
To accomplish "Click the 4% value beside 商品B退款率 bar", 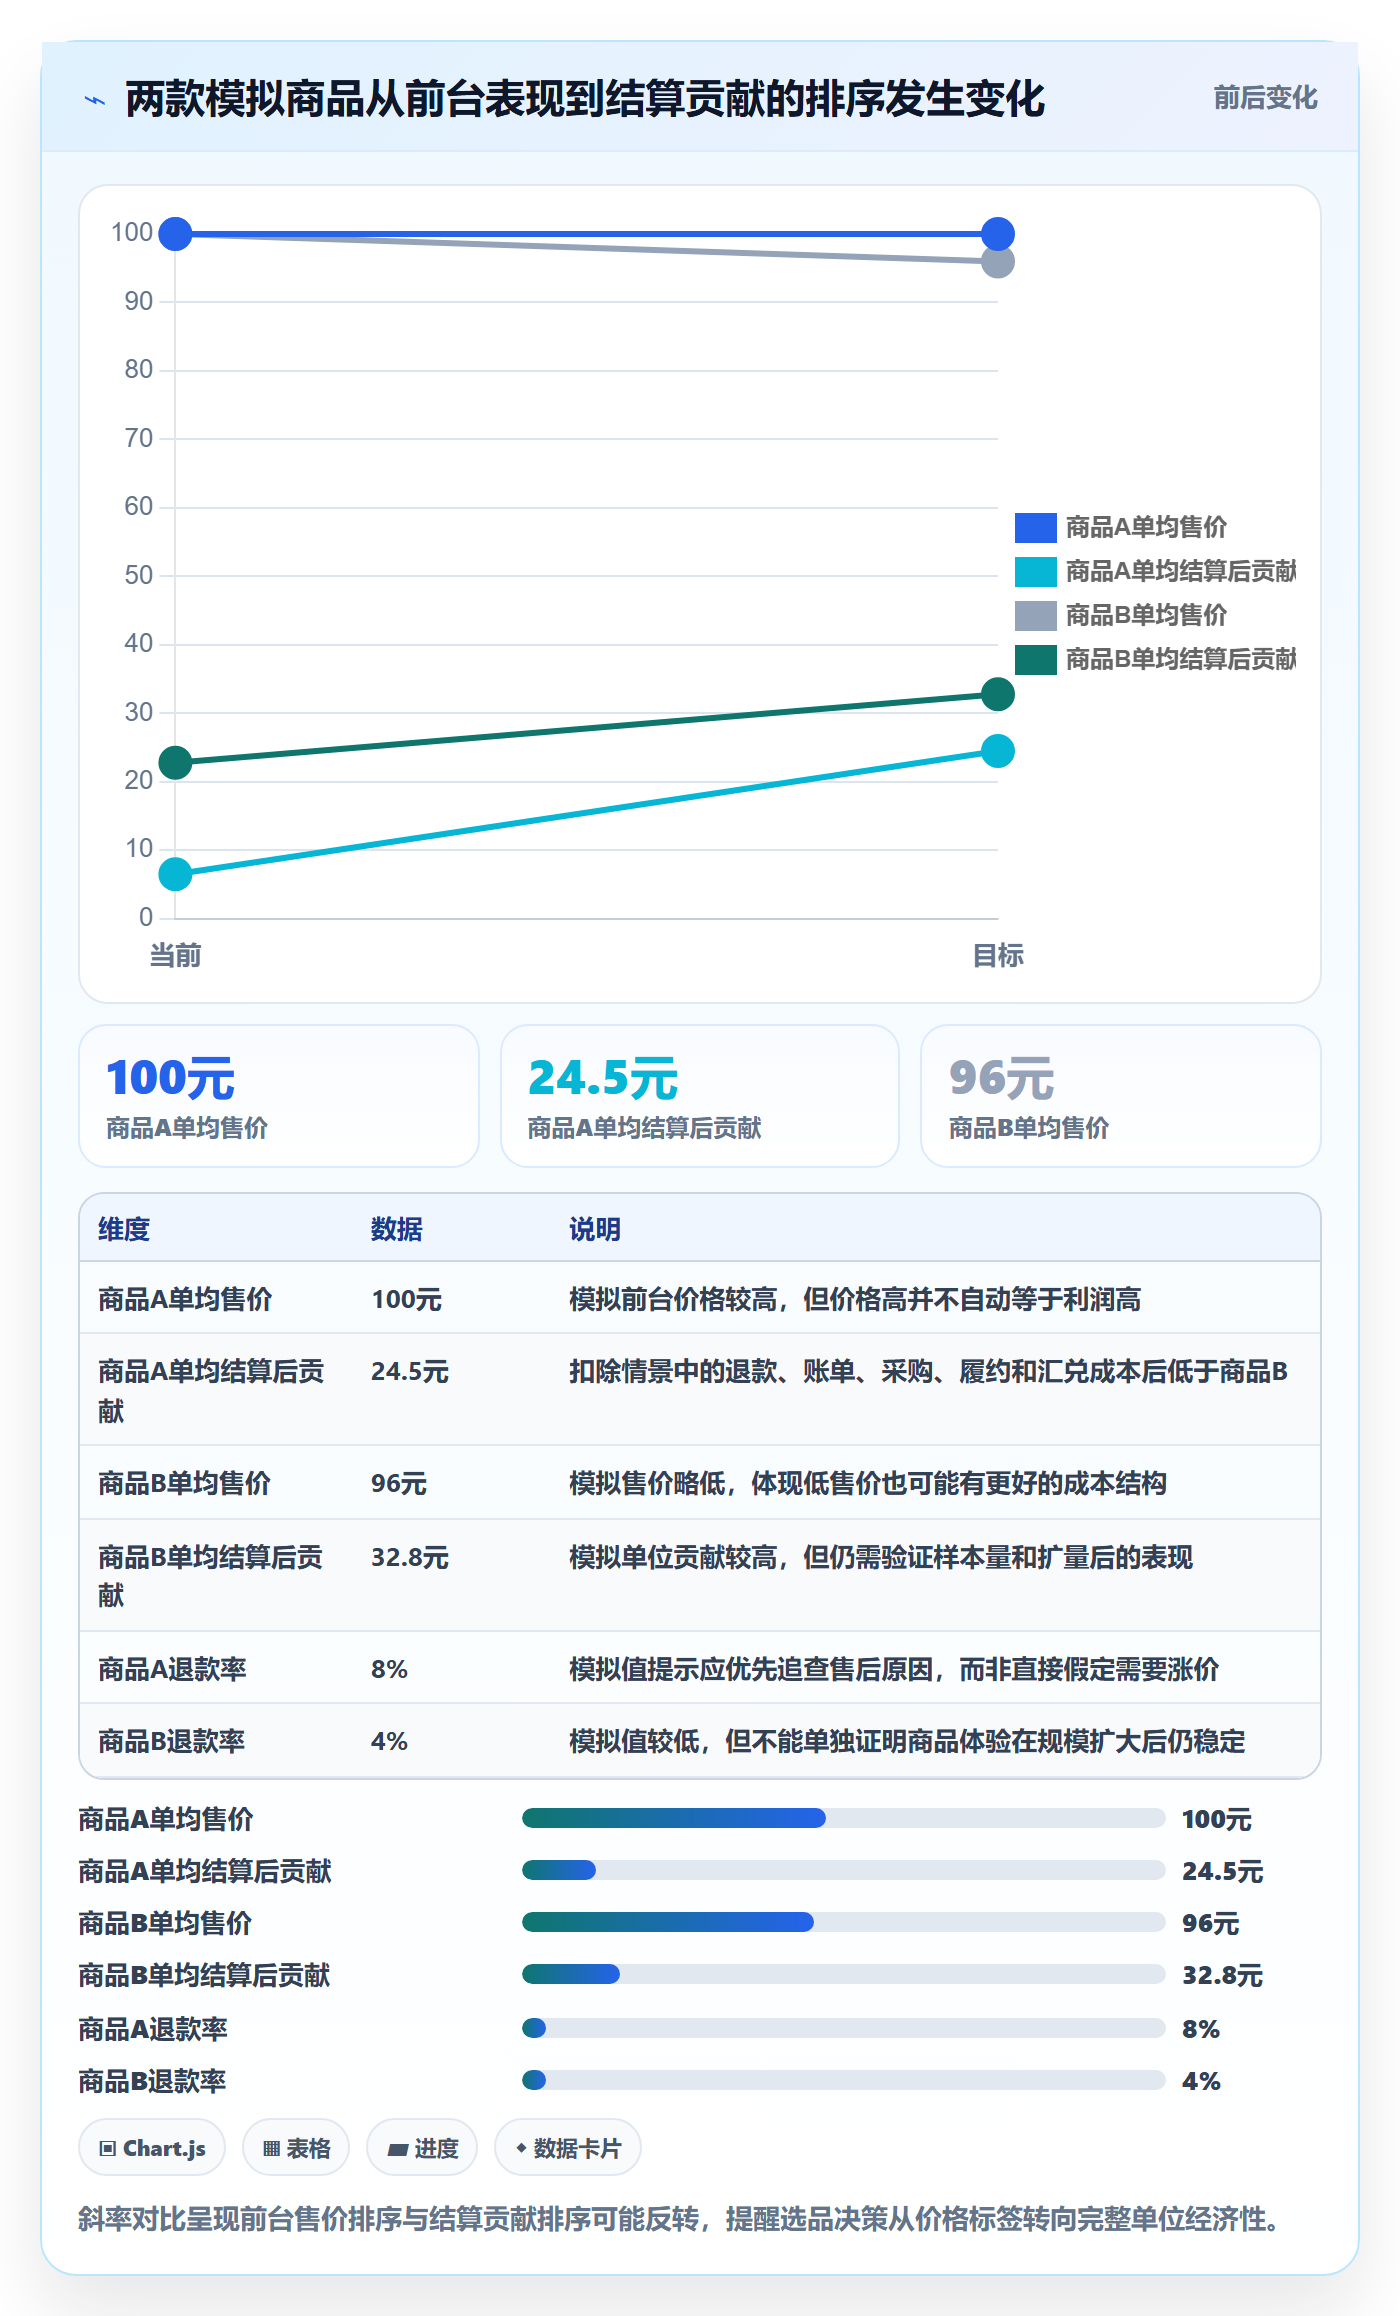I will (1201, 2081).
